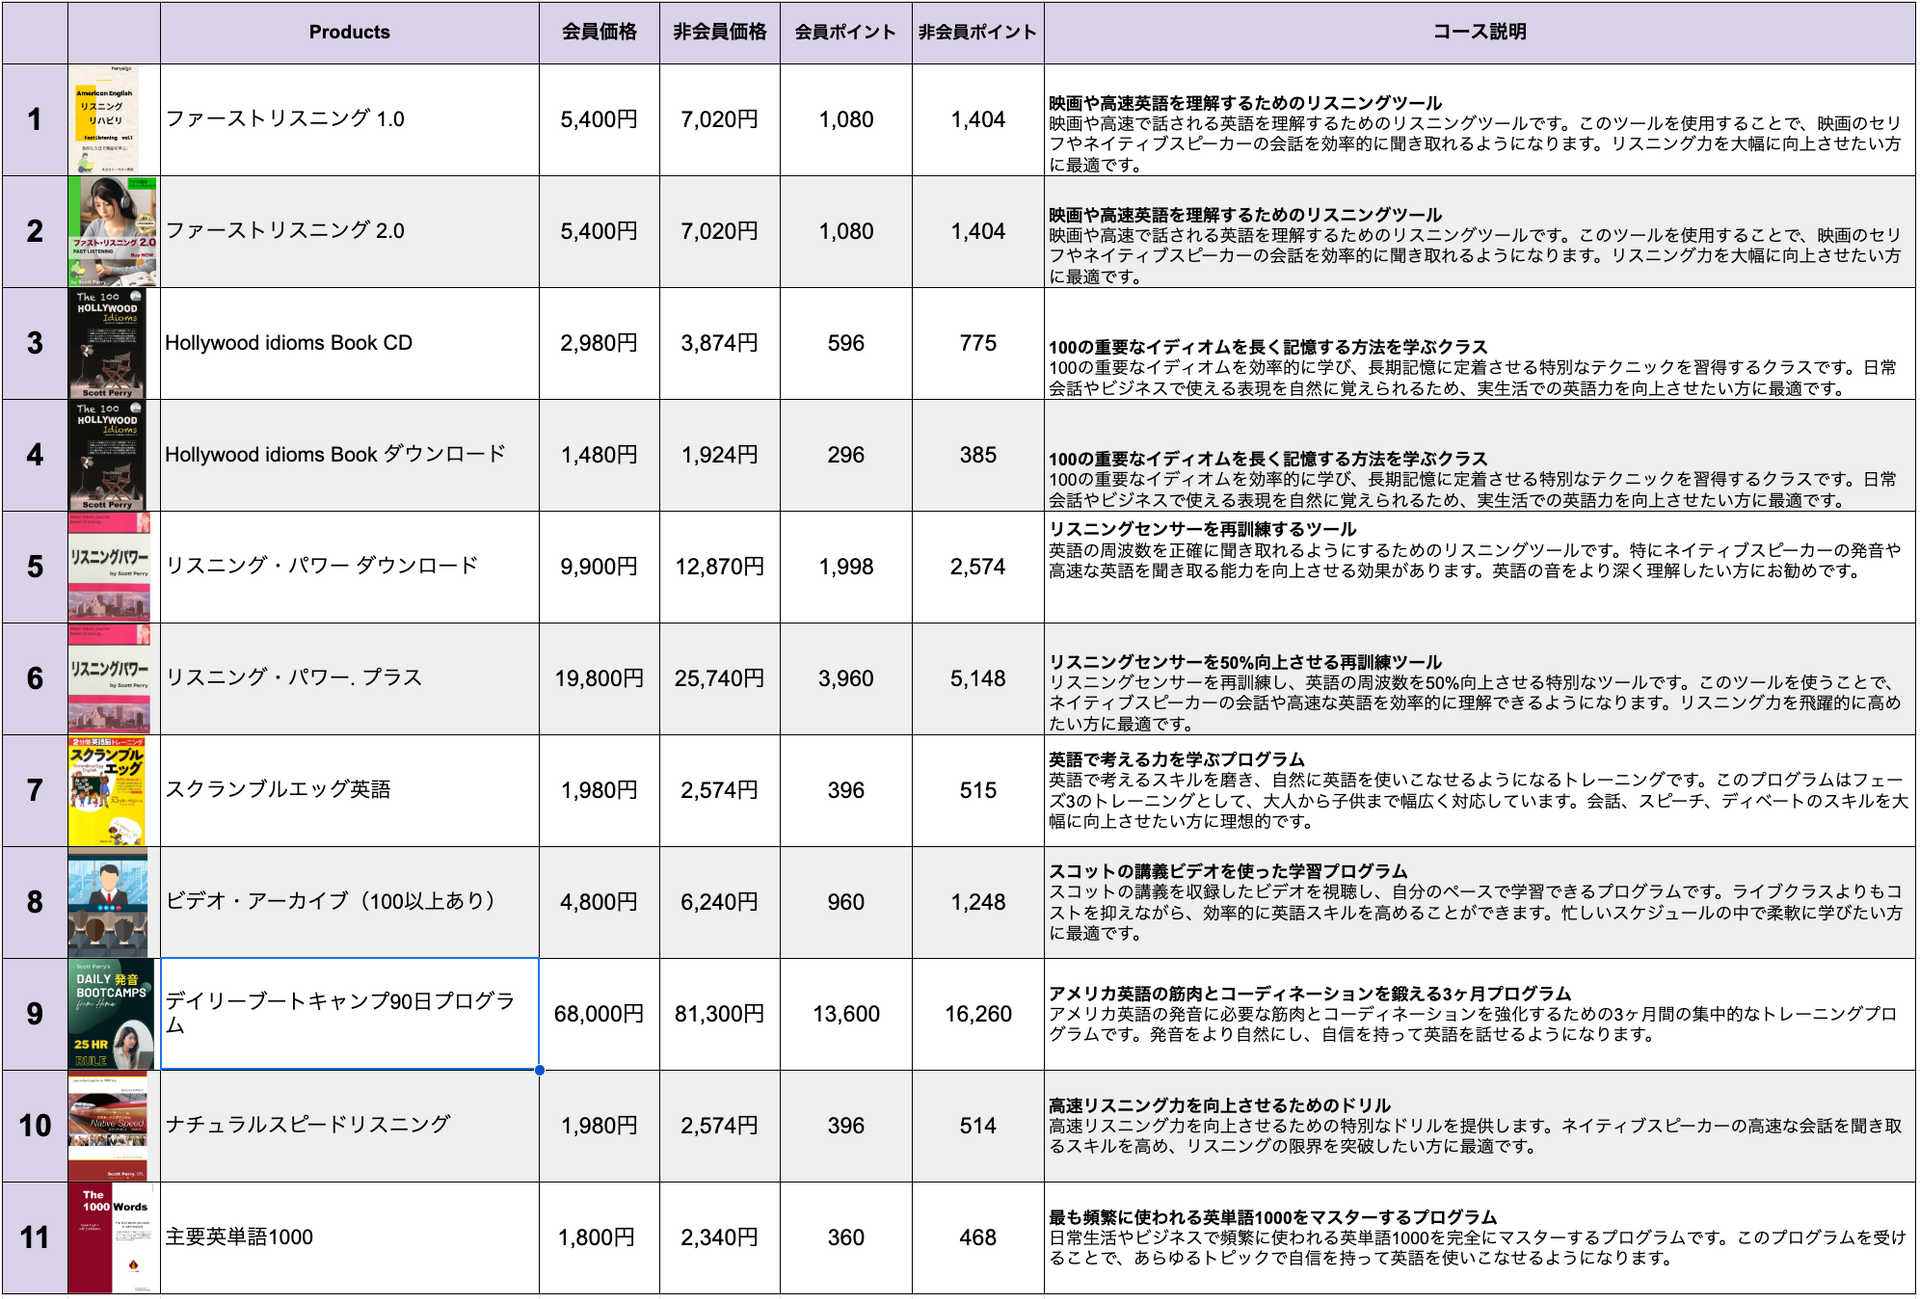Select the Hollywood idioms Book ダウンロード cover image
This screenshot has height=1299, width=1920.
click(x=108, y=456)
